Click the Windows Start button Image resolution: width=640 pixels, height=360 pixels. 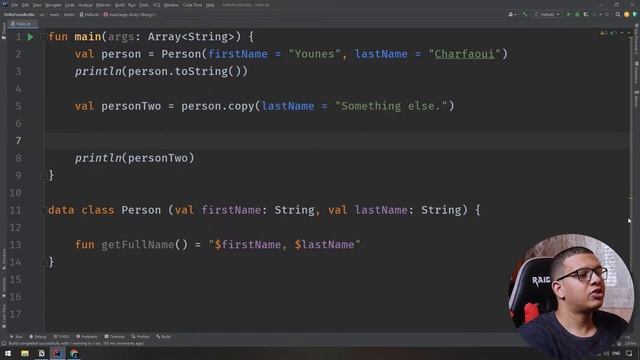[x=8, y=353]
